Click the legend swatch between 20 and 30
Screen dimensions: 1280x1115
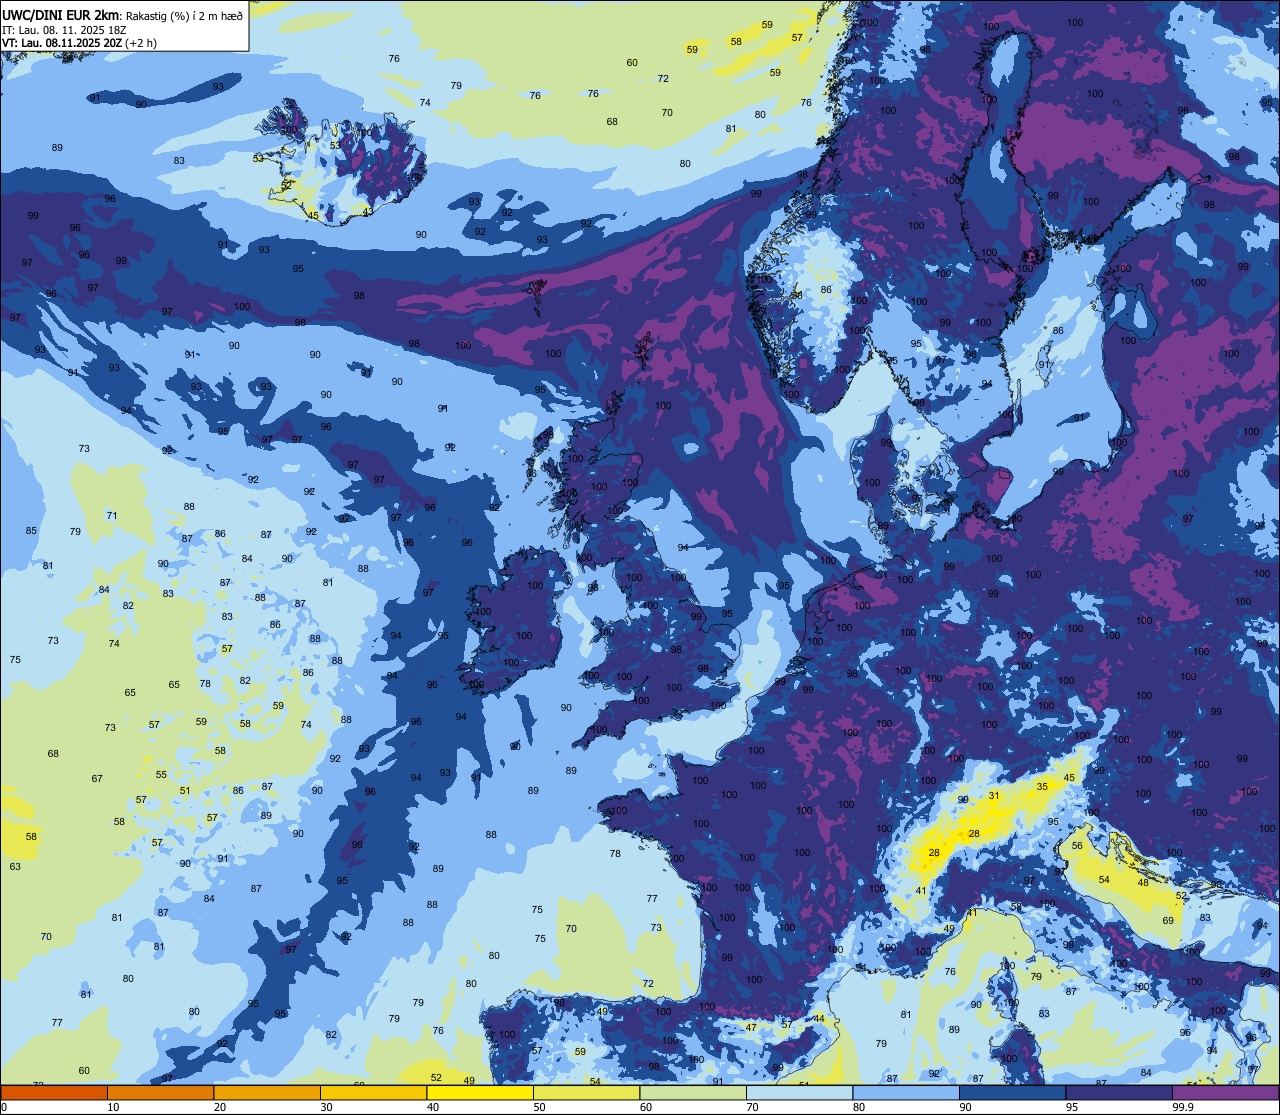pyautogui.click(x=267, y=1092)
